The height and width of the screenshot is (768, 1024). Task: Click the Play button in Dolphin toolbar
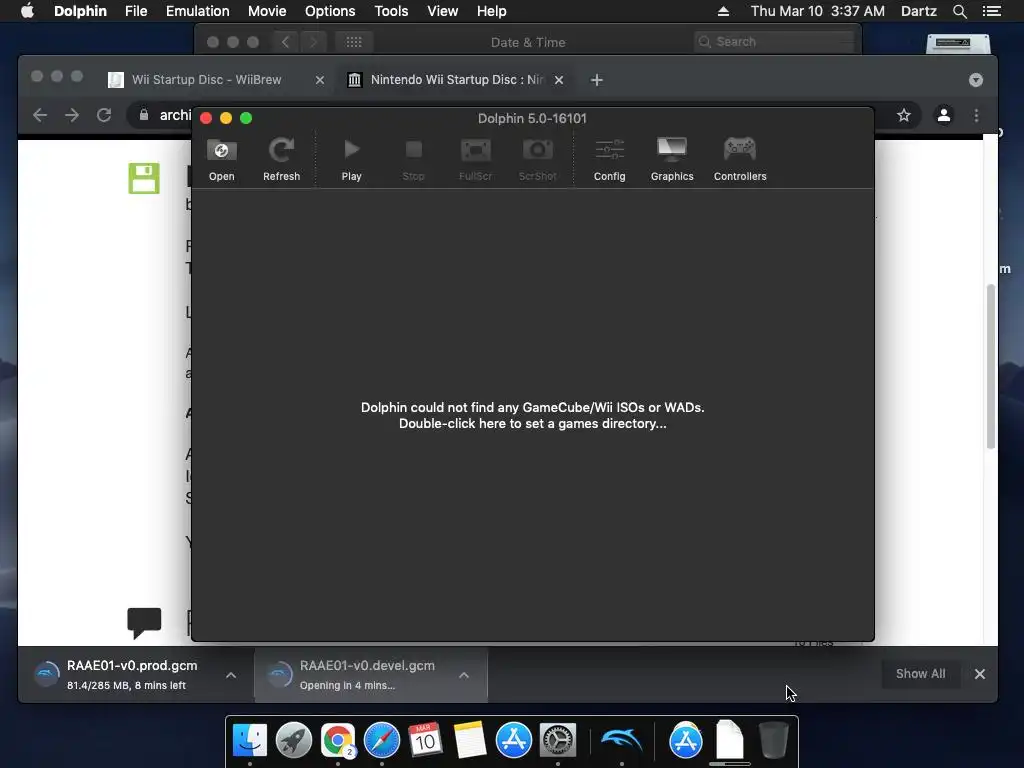point(351,150)
